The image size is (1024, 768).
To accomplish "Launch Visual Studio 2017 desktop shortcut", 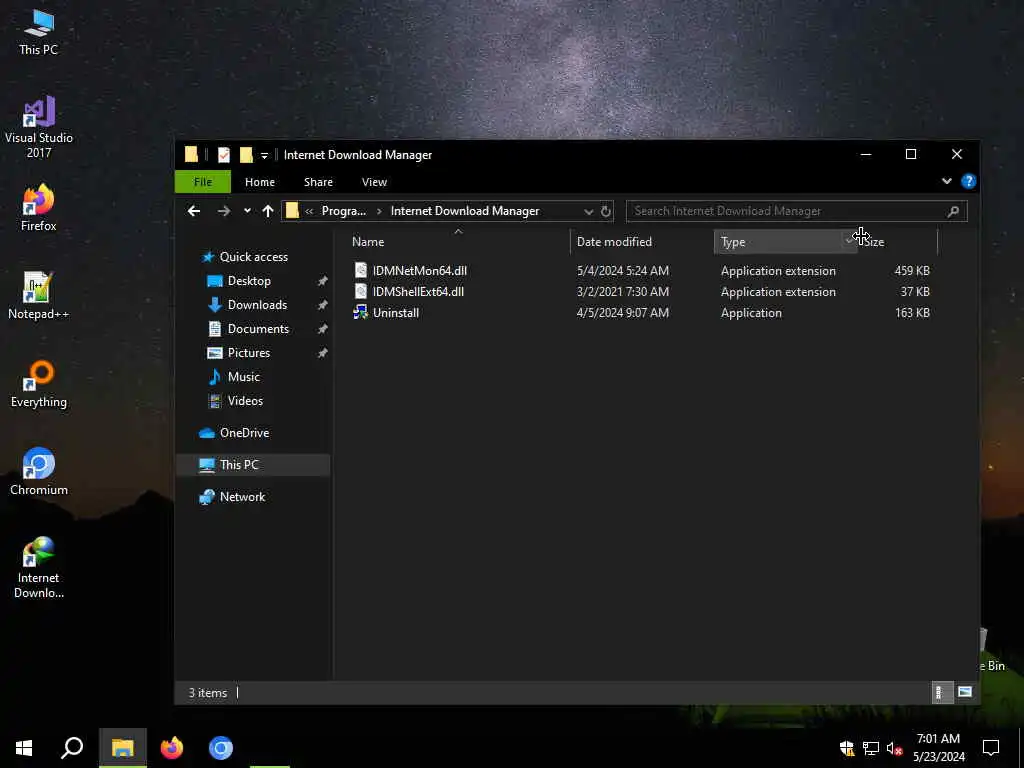I will pyautogui.click(x=39, y=127).
